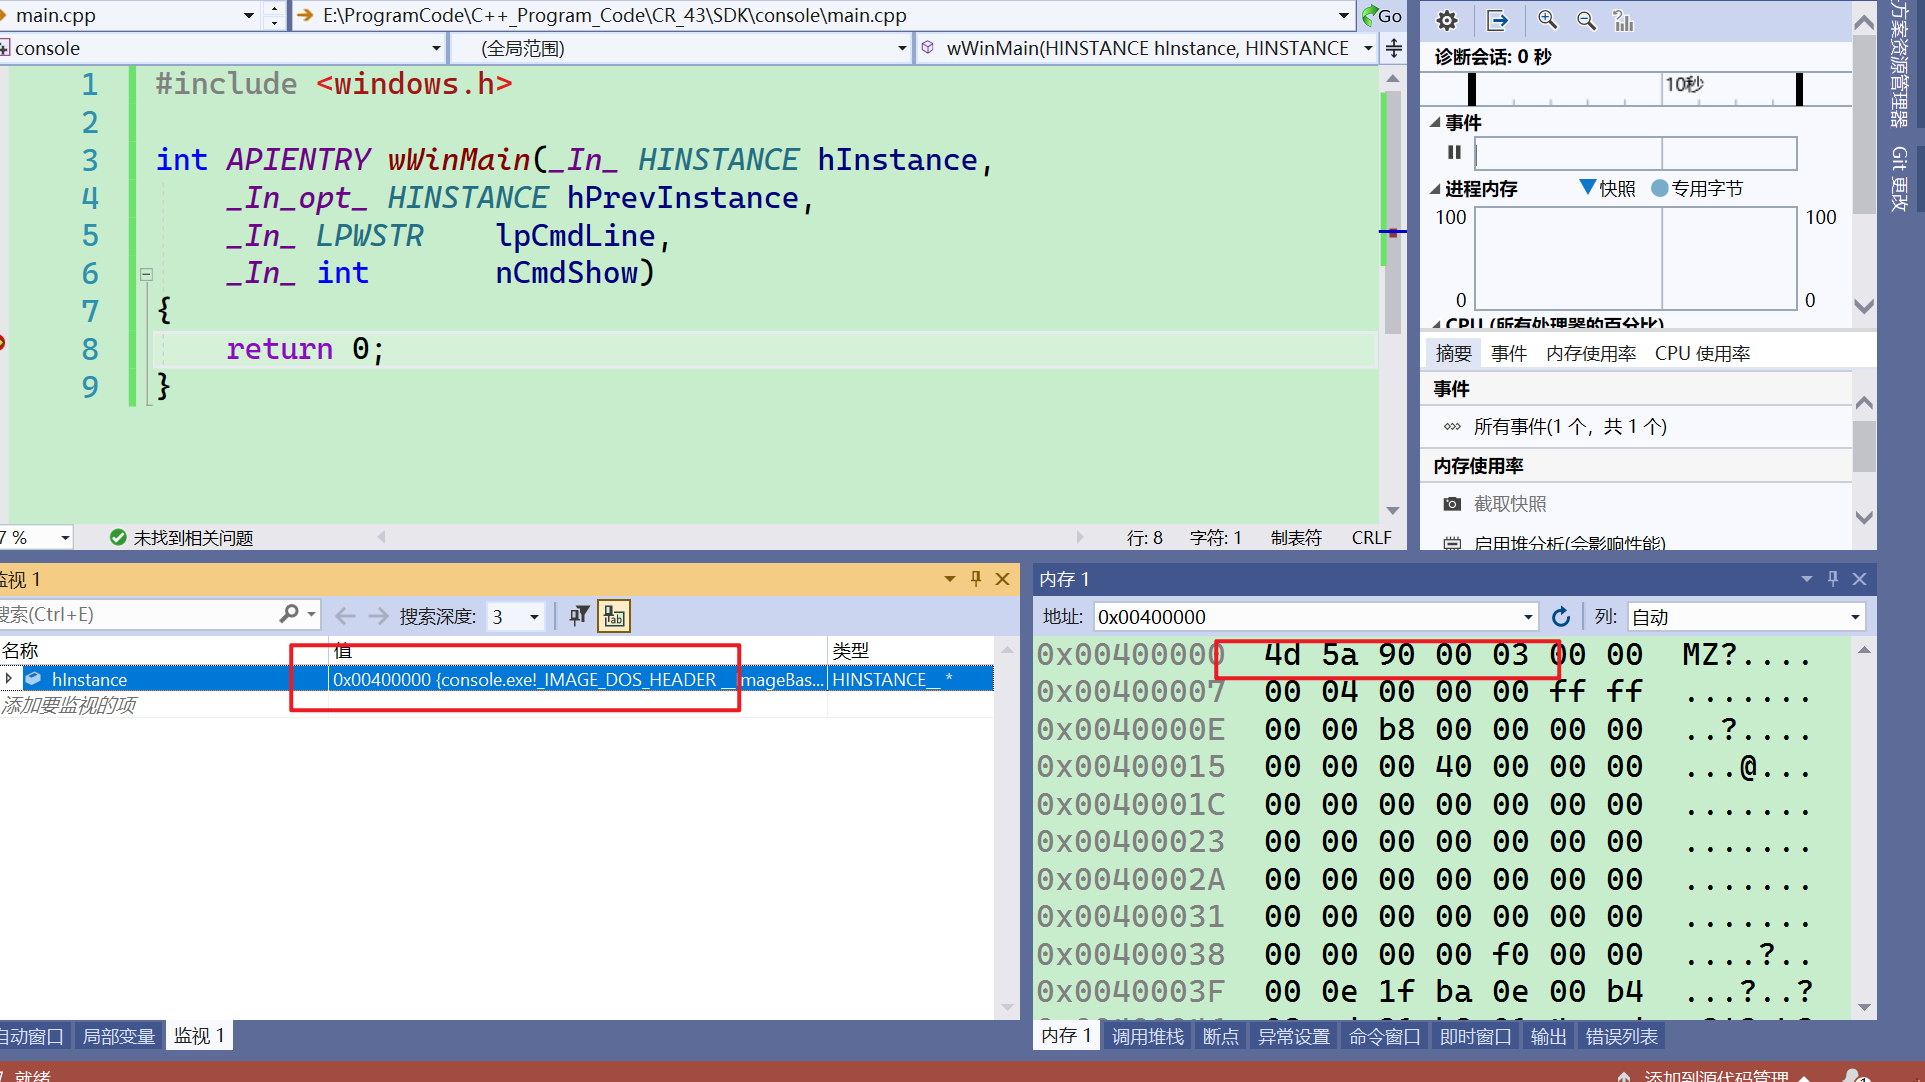The width and height of the screenshot is (1925, 1082).
Task: Collapse the wWinMain function fold marker
Action: 146,273
